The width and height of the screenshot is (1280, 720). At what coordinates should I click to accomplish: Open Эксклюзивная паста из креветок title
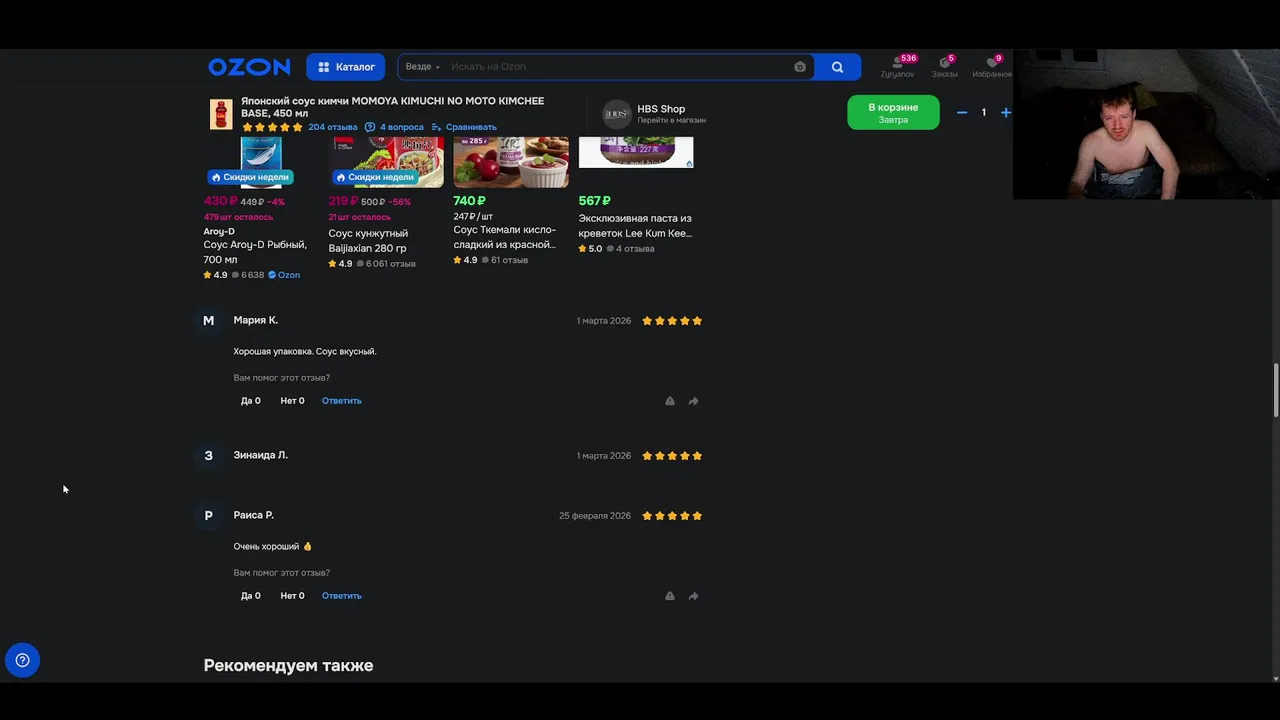click(x=635, y=225)
